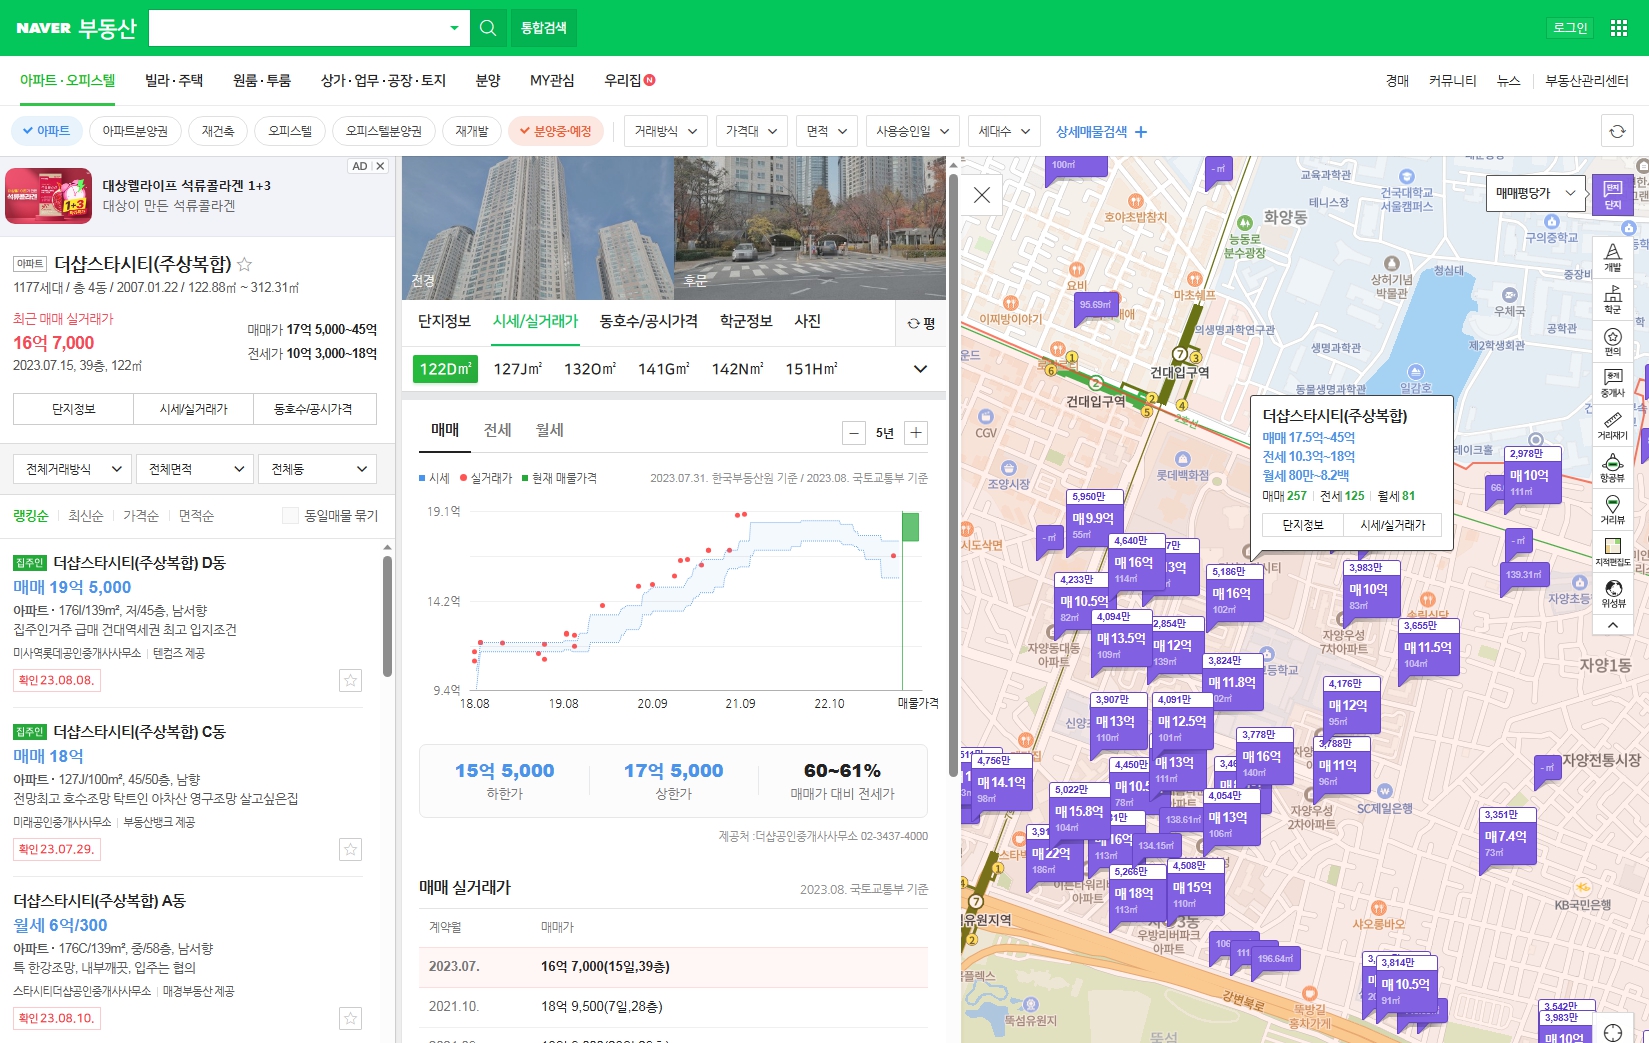Open the 후문 back gate photo thumbnail
The height and width of the screenshot is (1043, 1649).
810,228
